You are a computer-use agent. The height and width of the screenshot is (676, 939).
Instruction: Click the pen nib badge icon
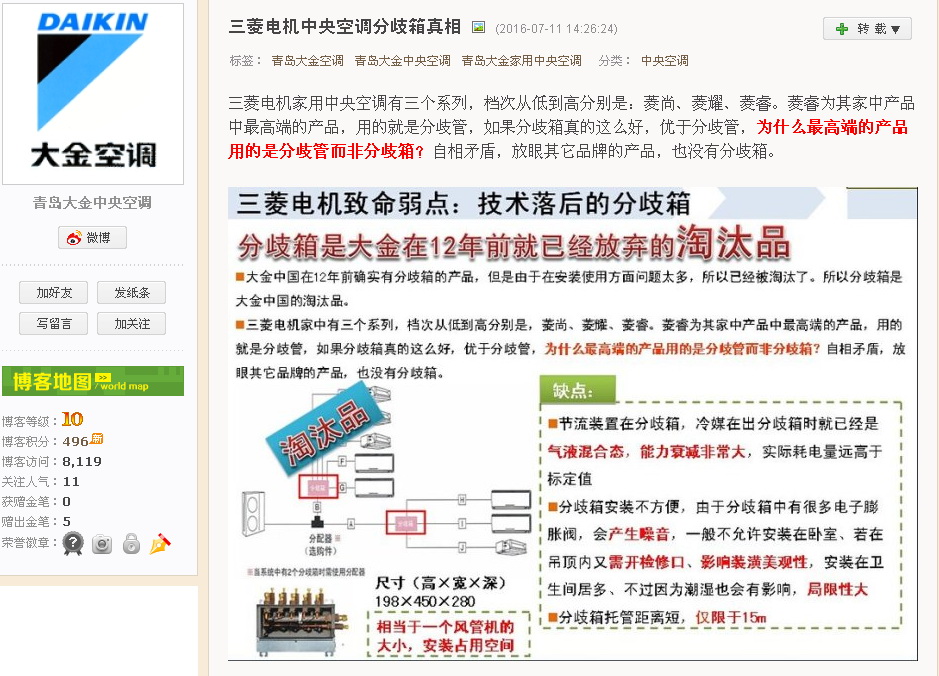pyautogui.click(x=160, y=543)
